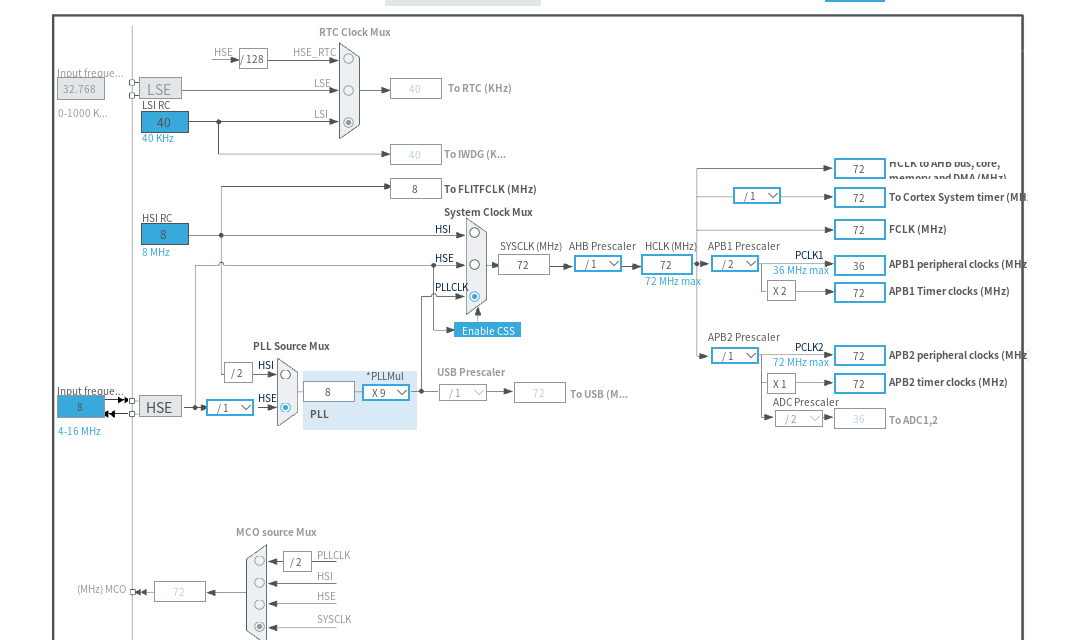Select HSE radio in System Clock Mux
Screen dimensions: 1068x640
[475, 264]
